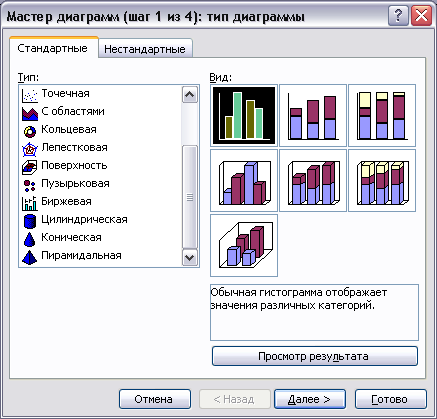This screenshot has width=437, height=419.
Task: Click the Далее > button
Action: coord(310,399)
